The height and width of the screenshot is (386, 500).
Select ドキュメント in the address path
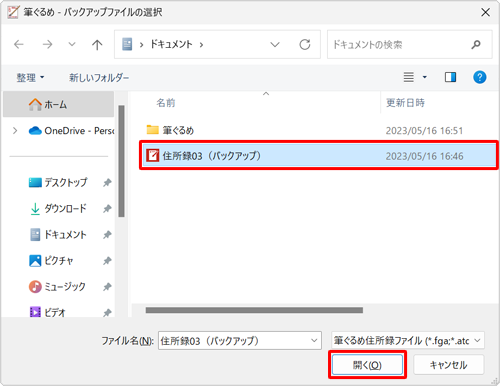171,44
